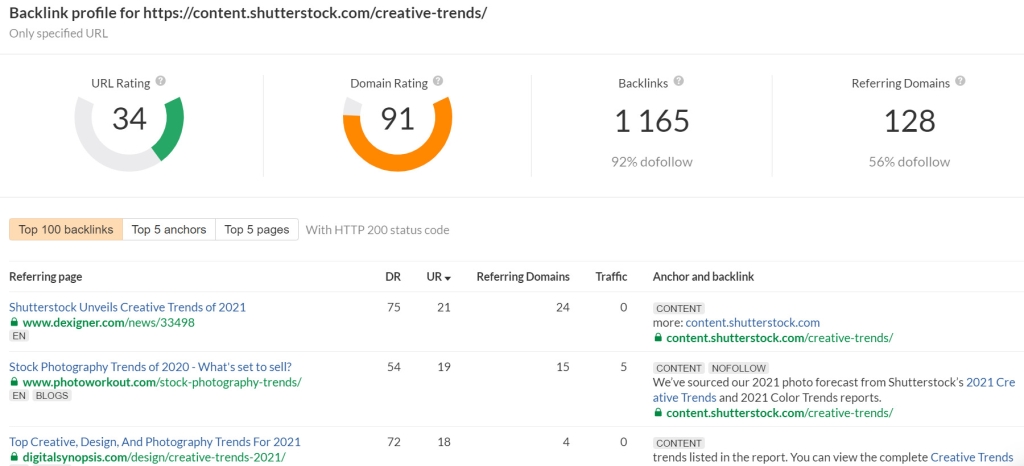Click lock icon beside www.photoworkout.com URL

[x=14, y=382]
